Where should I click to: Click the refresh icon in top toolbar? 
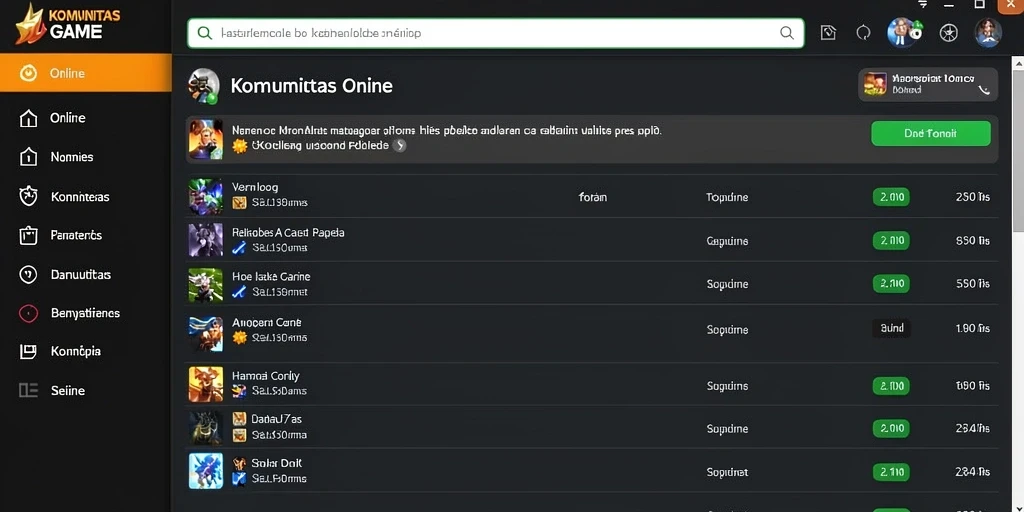(x=863, y=33)
